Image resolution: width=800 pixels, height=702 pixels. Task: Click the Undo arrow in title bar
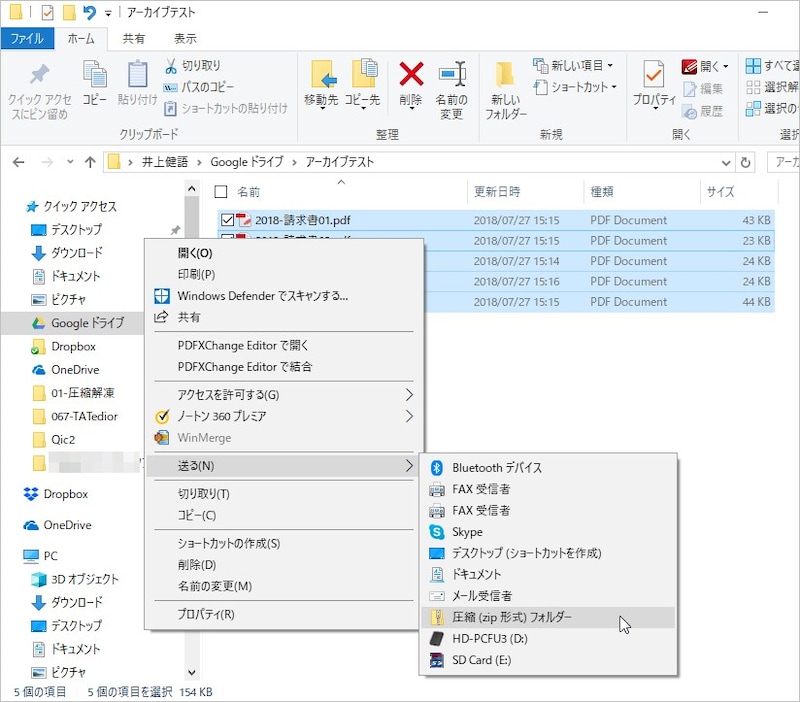89,12
